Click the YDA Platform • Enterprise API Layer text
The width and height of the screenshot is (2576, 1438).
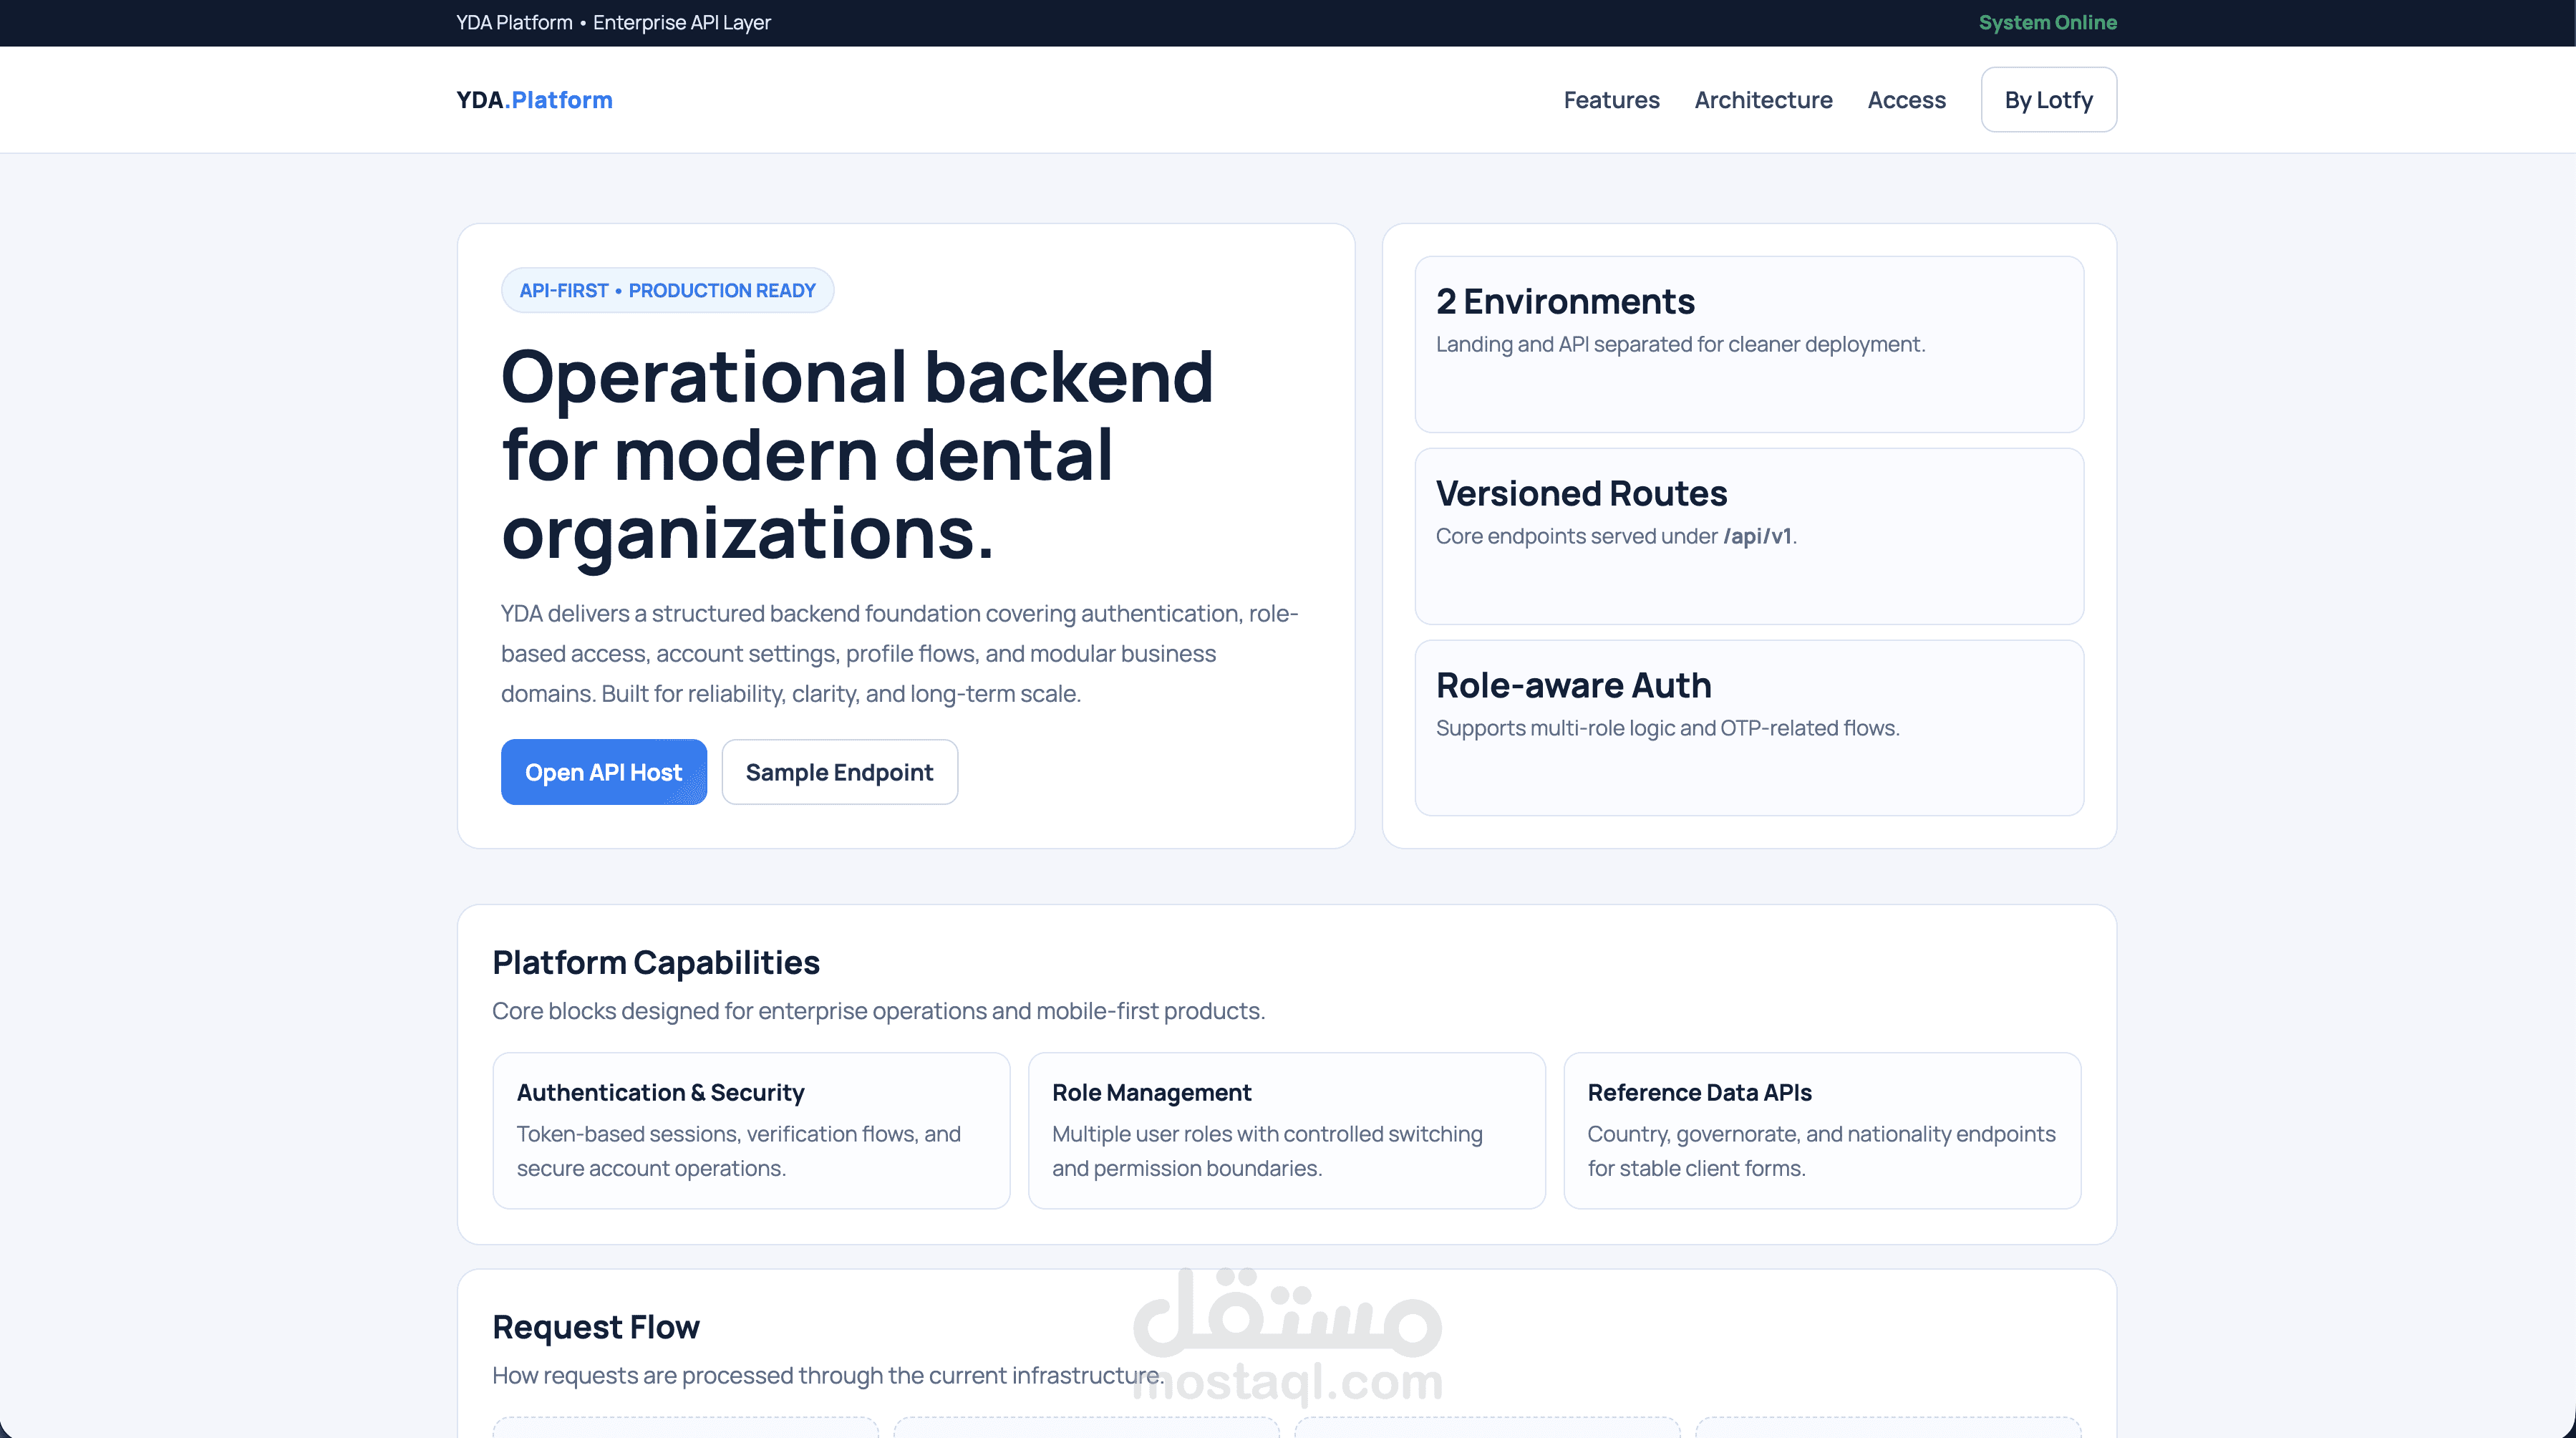pyautogui.click(x=613, y=22)
